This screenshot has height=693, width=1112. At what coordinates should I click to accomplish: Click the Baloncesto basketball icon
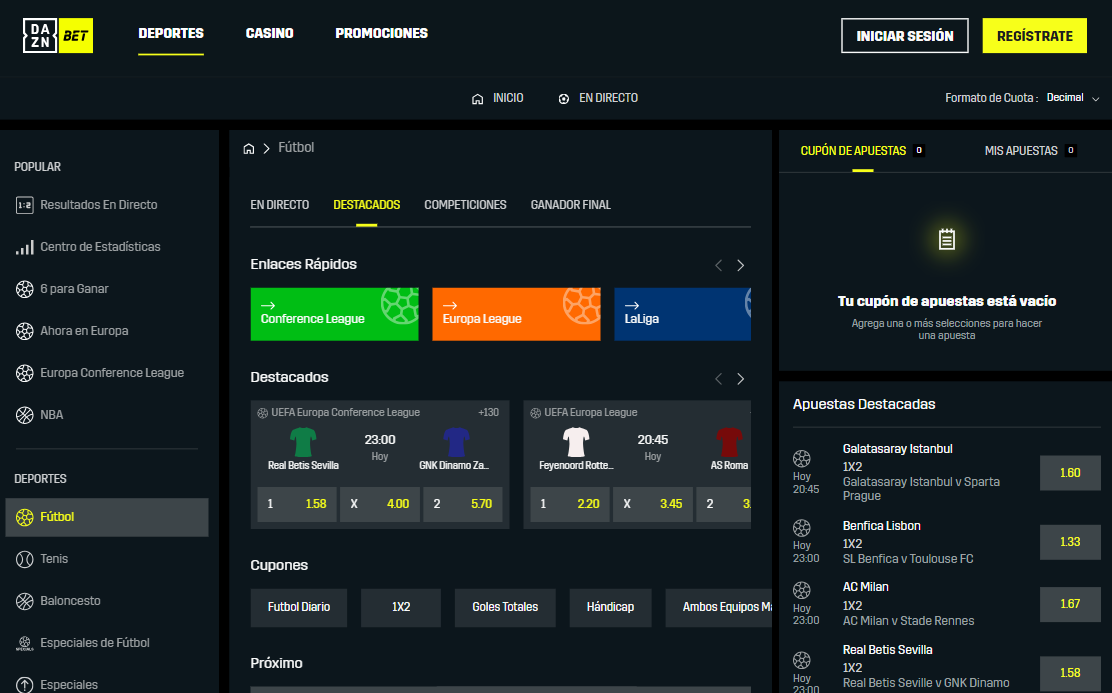point(24,600)
